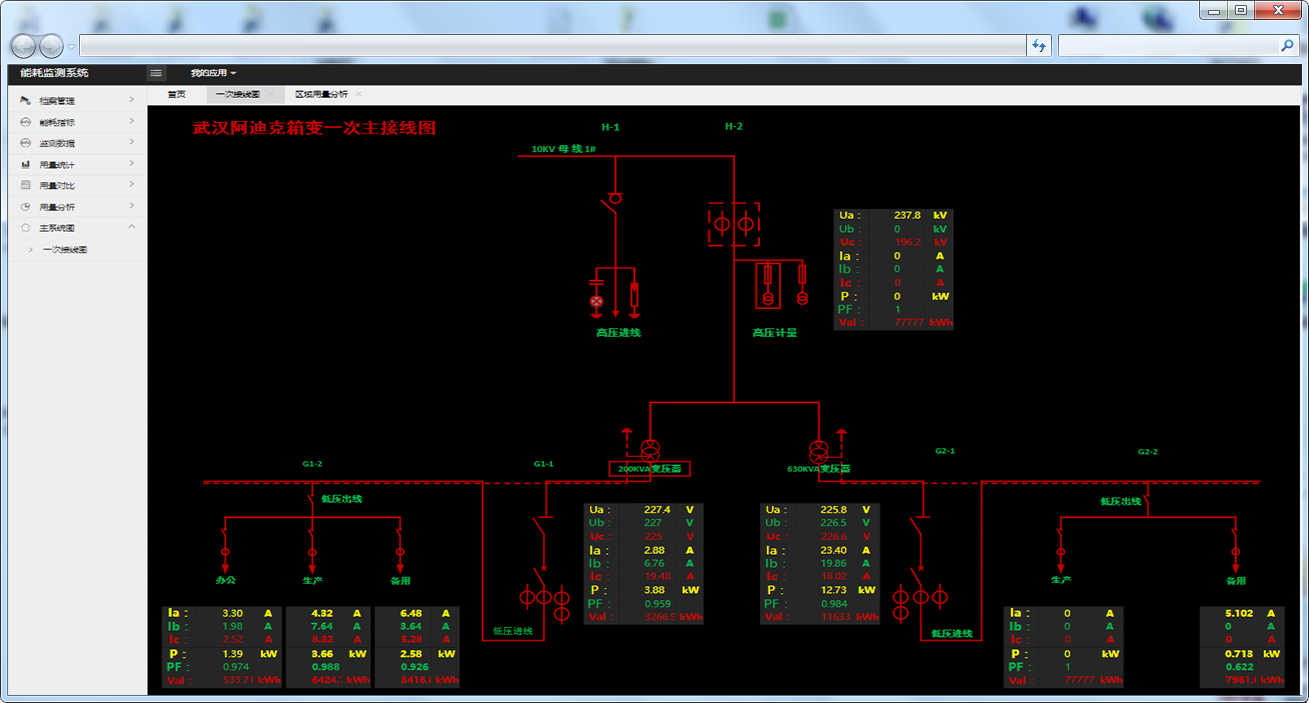
Task: Click the 用量分析 pie chart icon
Action: point(26,207)
